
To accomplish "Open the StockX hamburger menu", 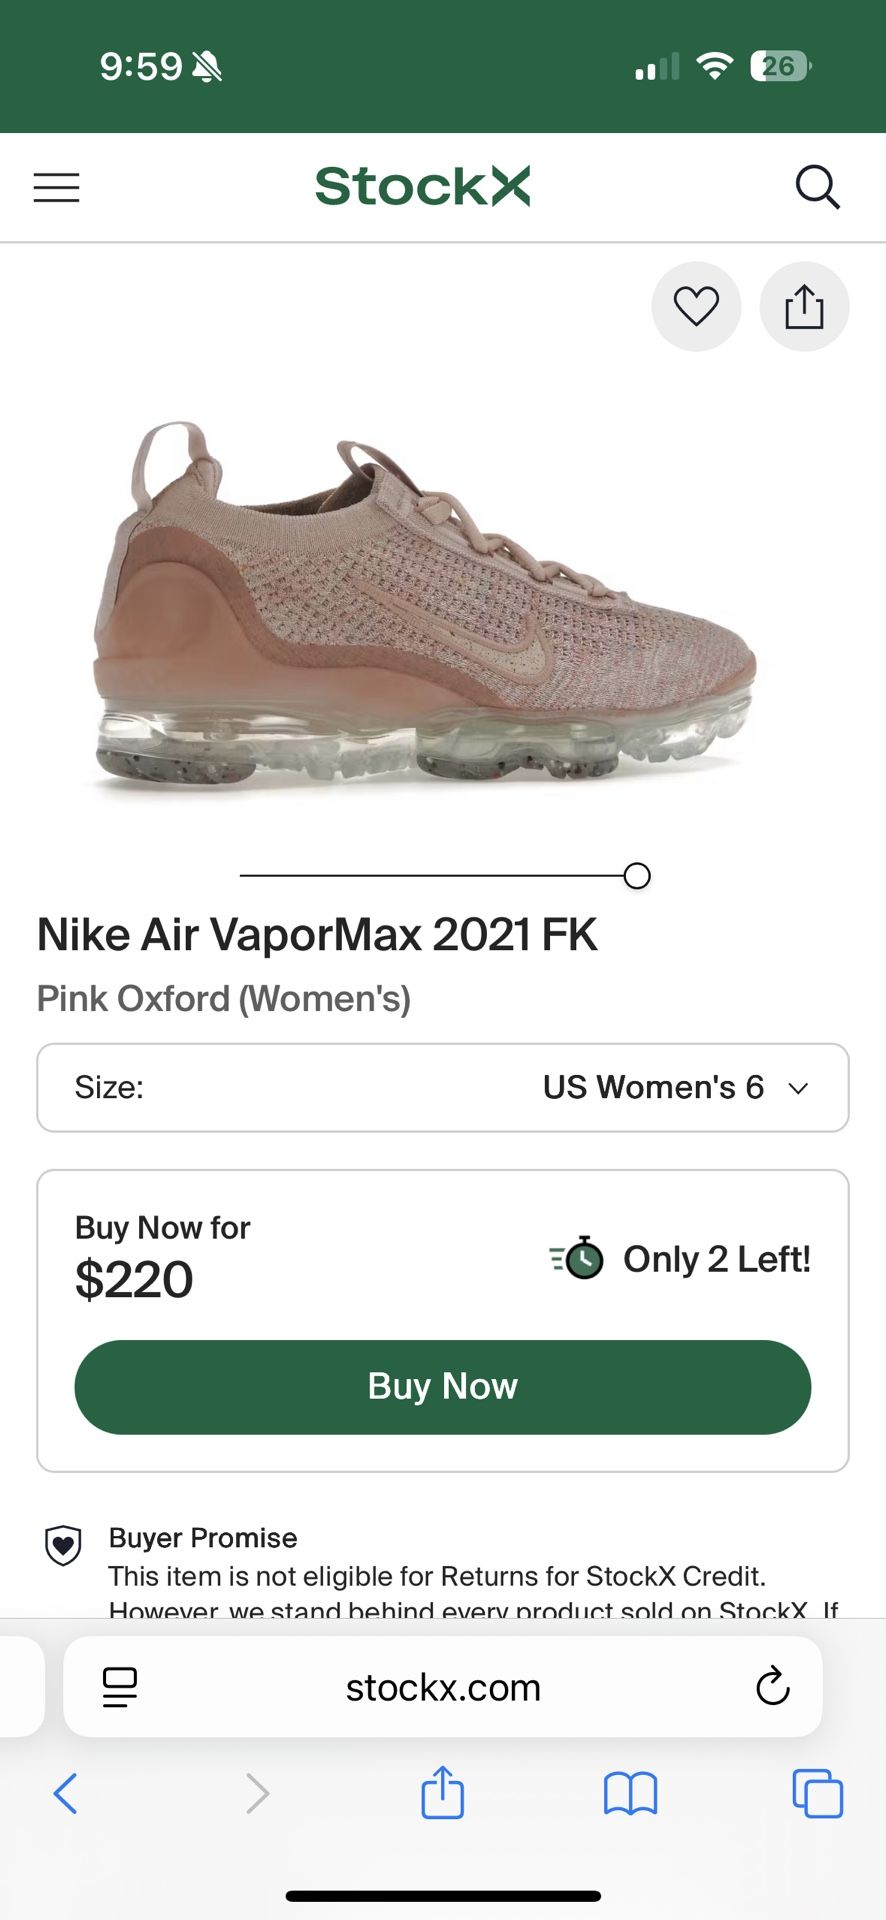I will coord(56,188).
